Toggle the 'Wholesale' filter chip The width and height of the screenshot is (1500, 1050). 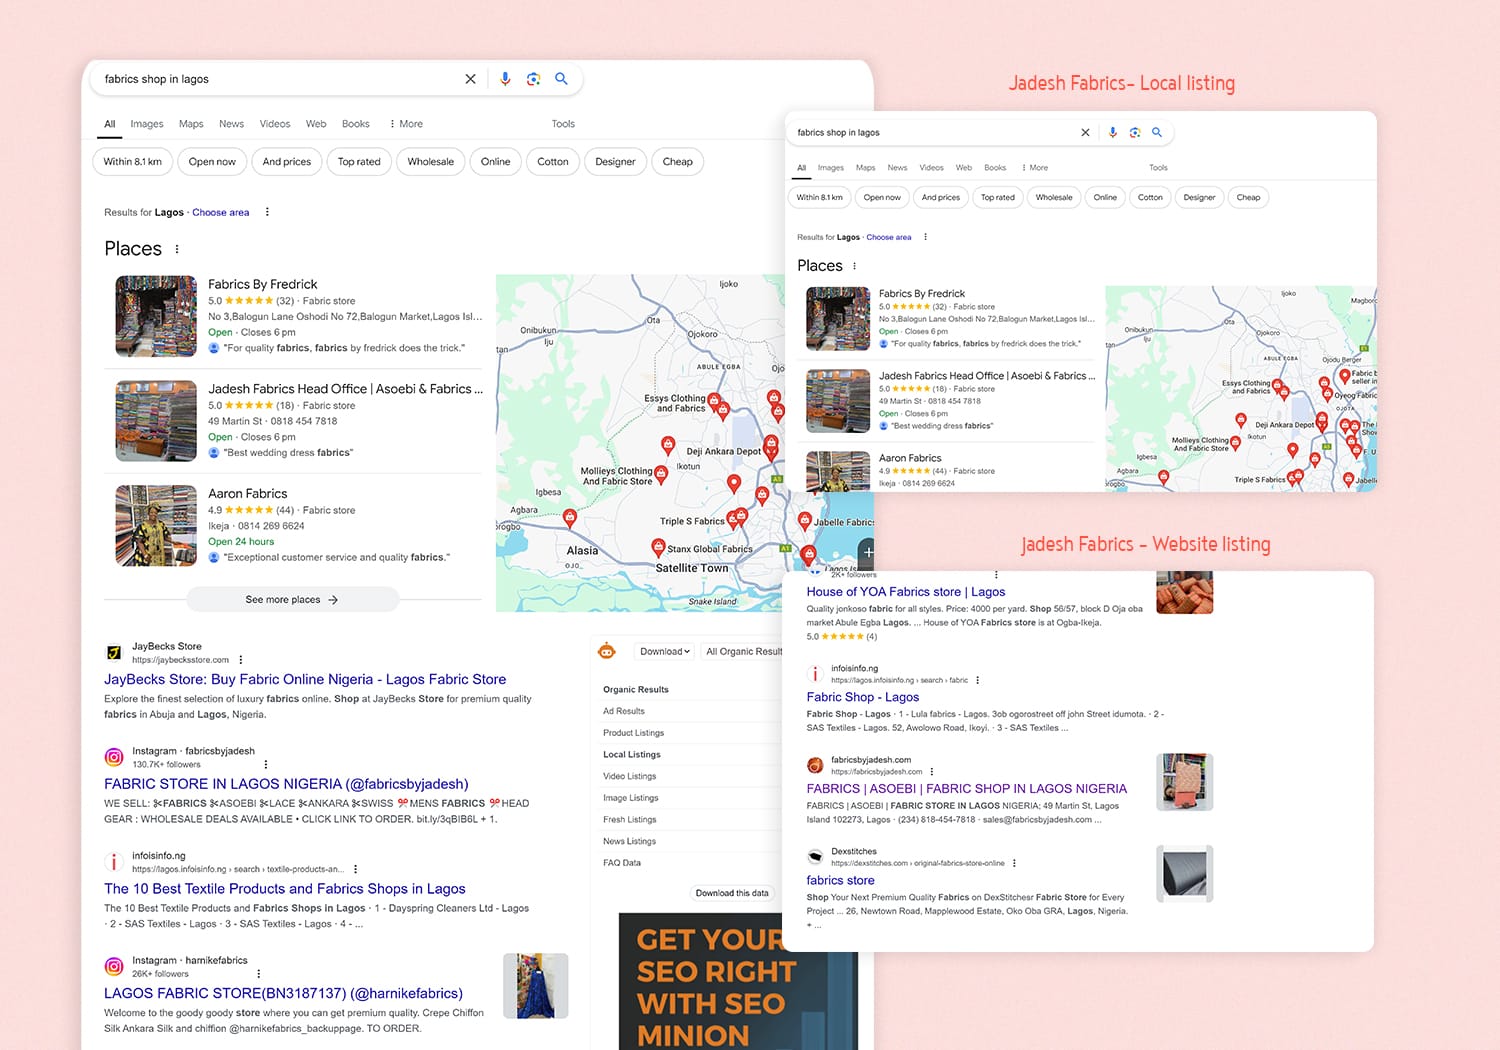pos(430,162)
